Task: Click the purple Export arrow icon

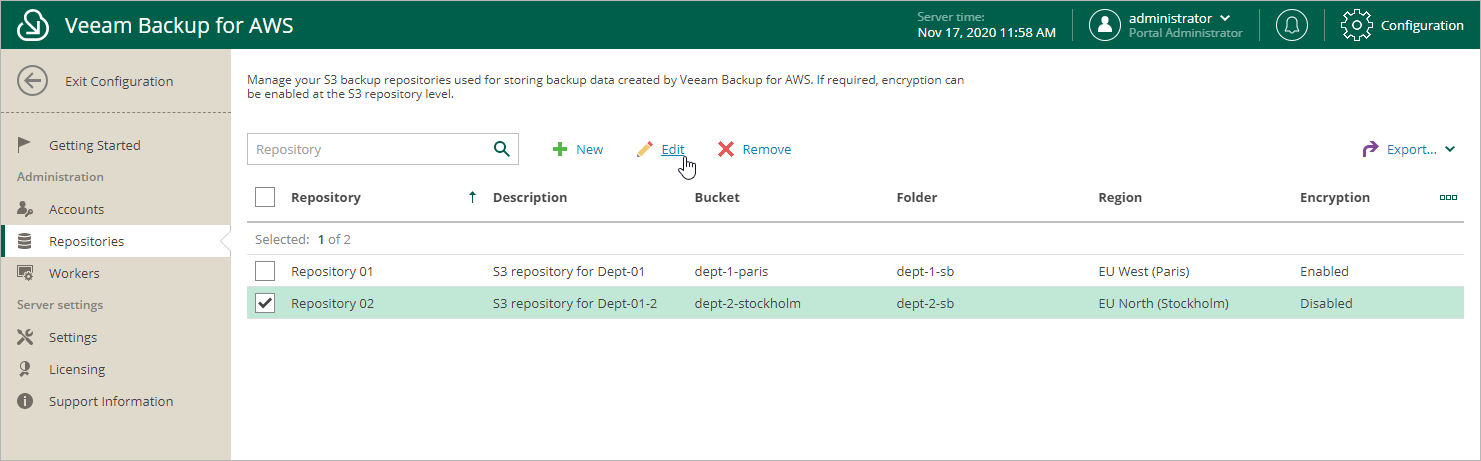Action: (1370, 149)
